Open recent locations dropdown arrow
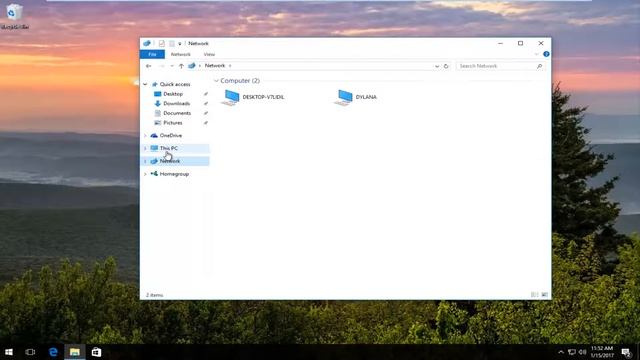Image resolution: width=640 pixels, height=360 pixels. 172,66
